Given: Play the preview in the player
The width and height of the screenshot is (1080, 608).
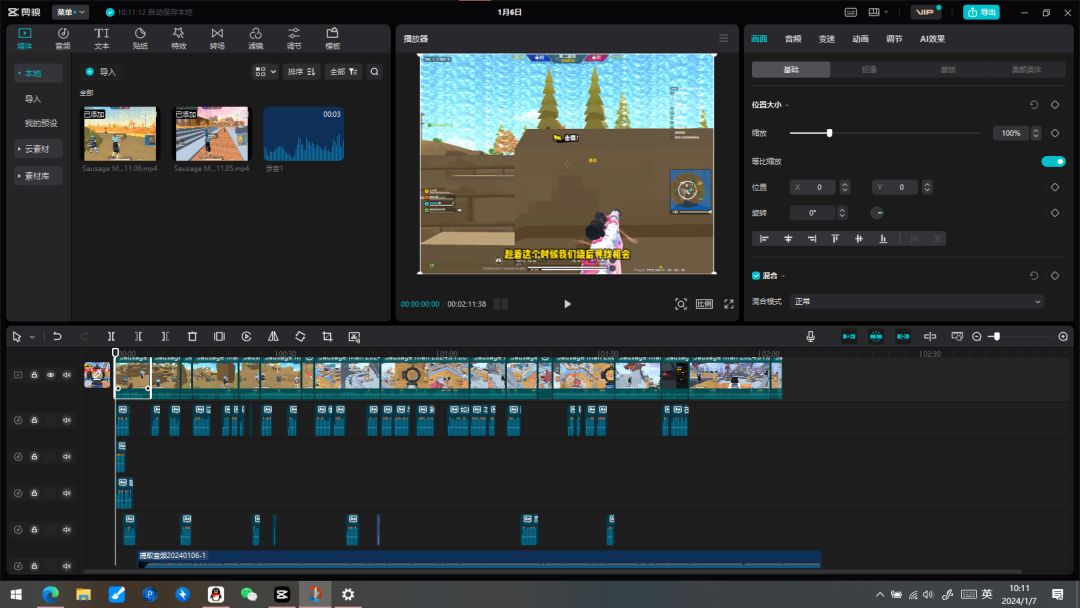Looking at the screenshot, I should pos(567,304).
